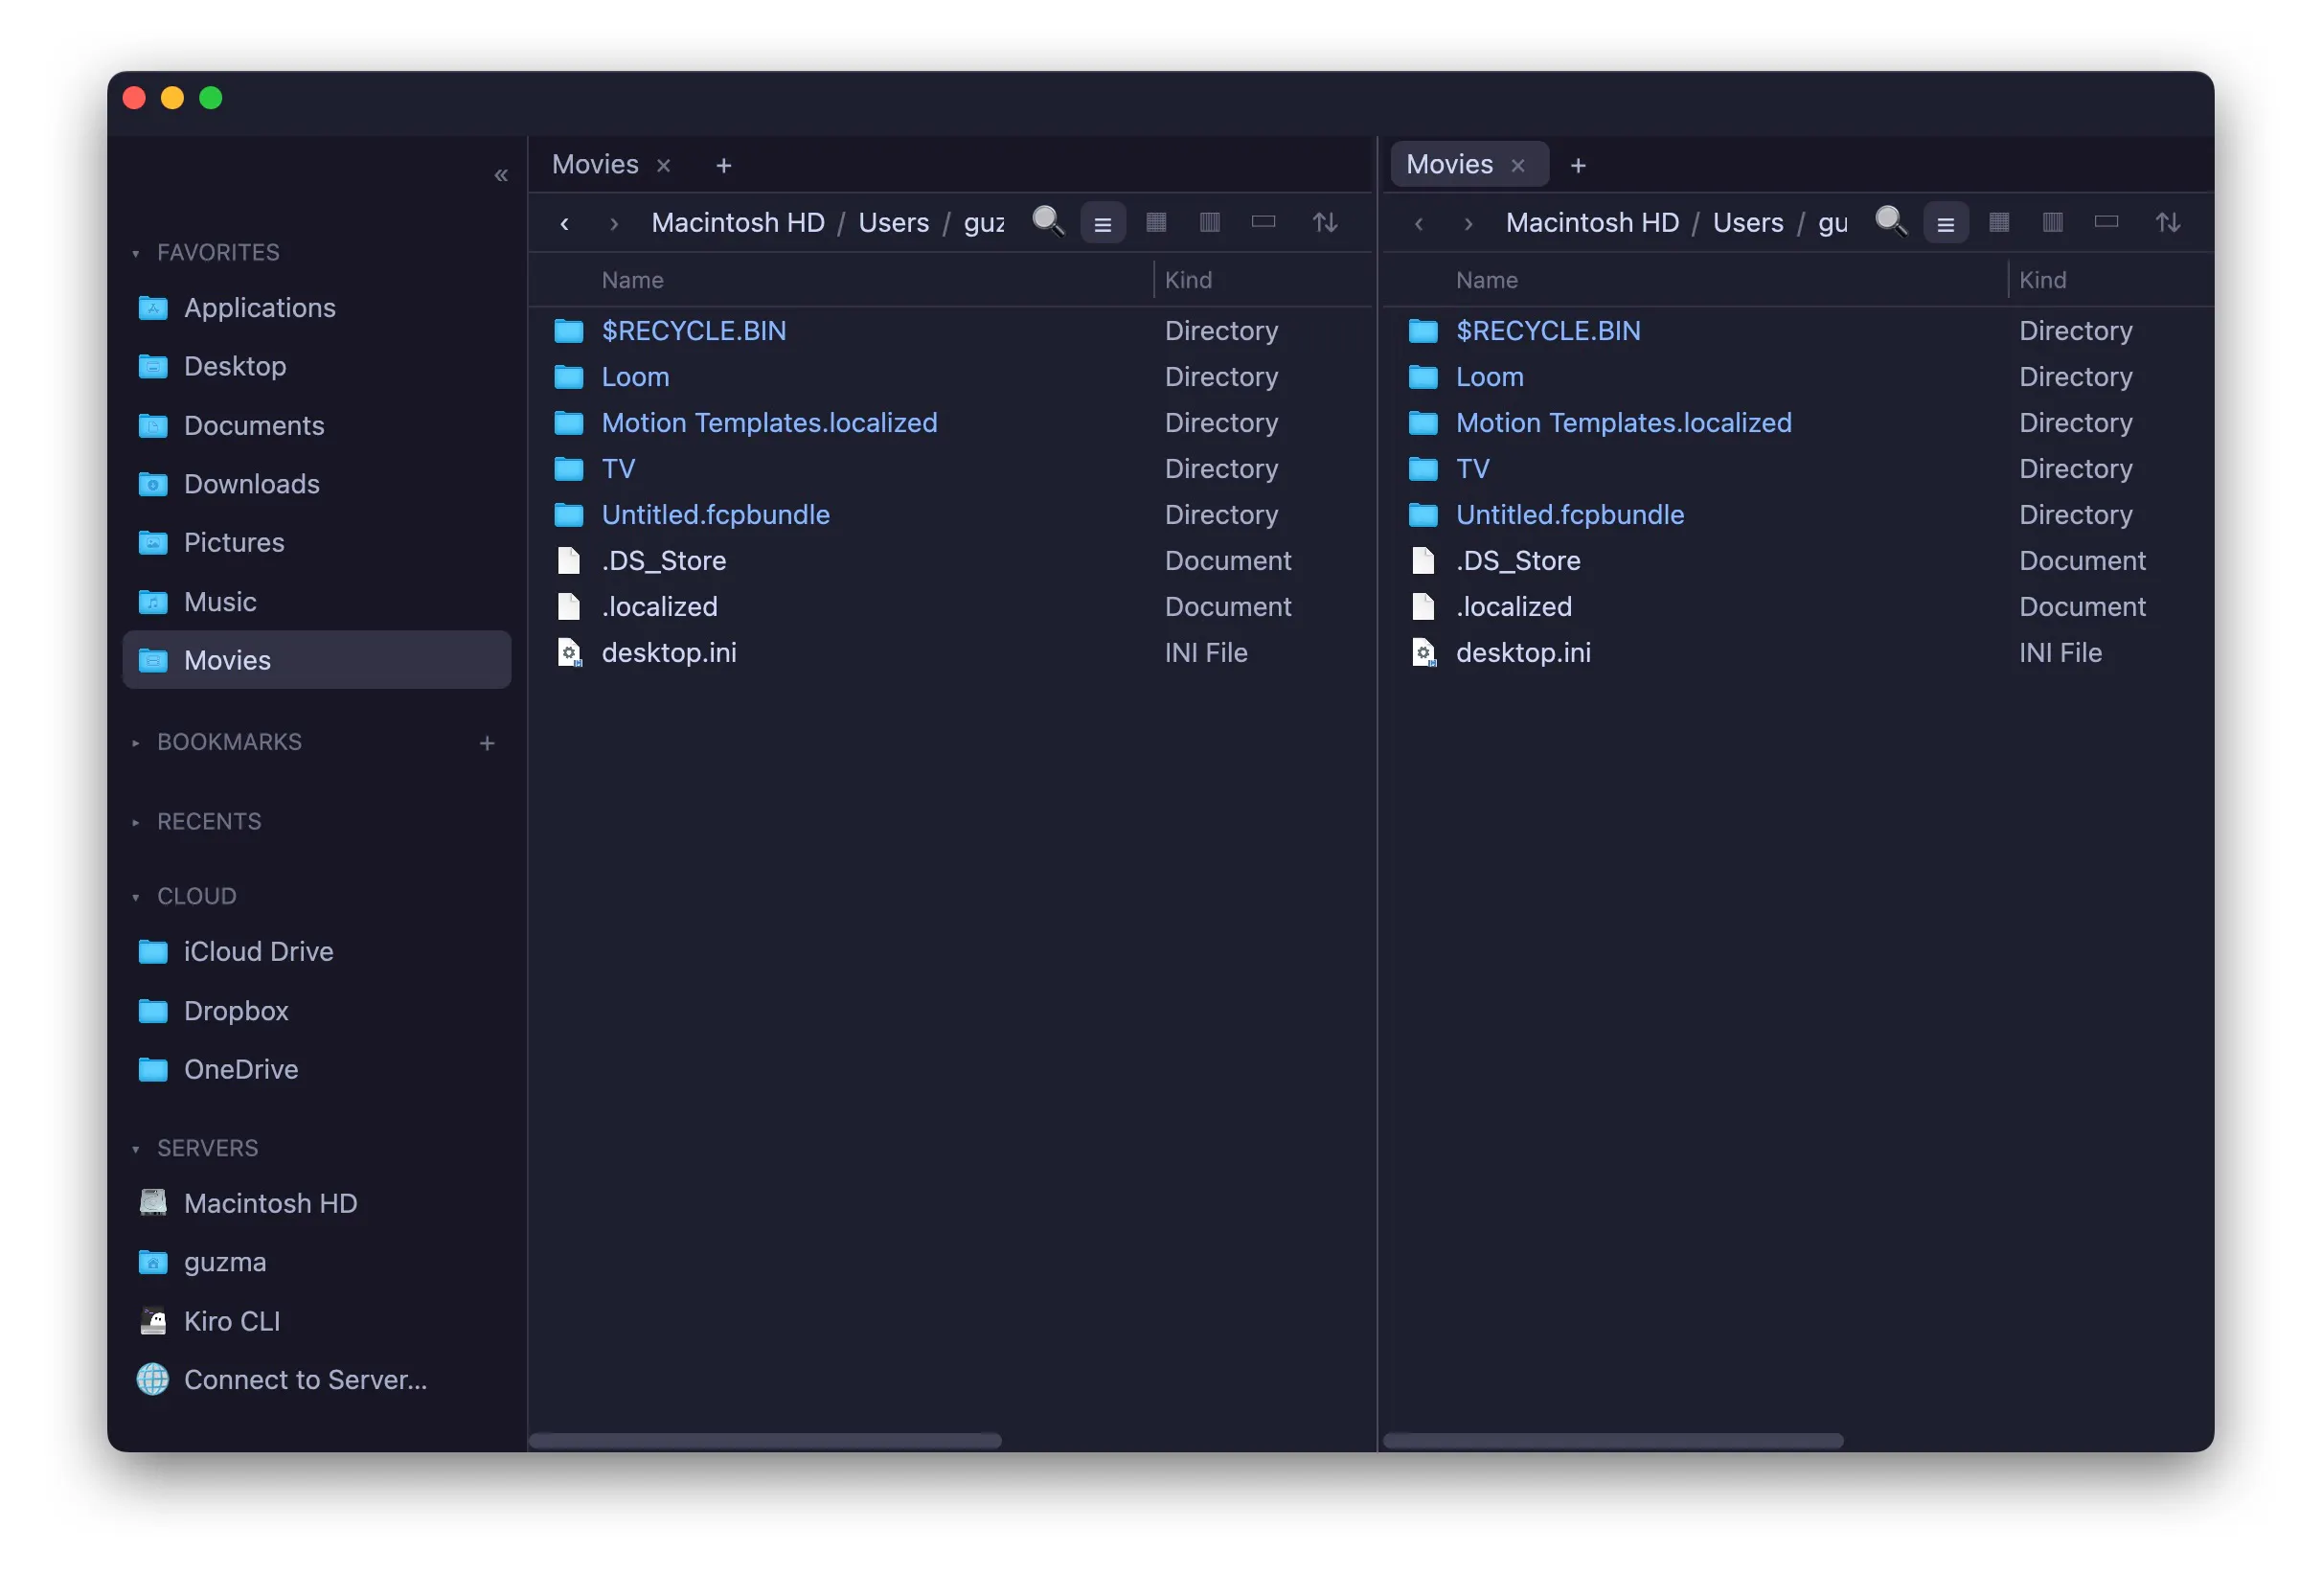The width and height of the screenshot is (2322, 1596).
Task: Close the Movies tab in left pane
Action: coord(663,166)
